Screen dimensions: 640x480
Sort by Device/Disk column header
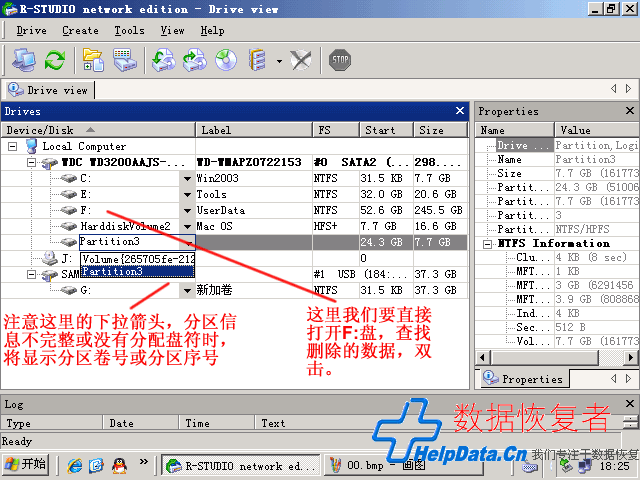(98, 130)
